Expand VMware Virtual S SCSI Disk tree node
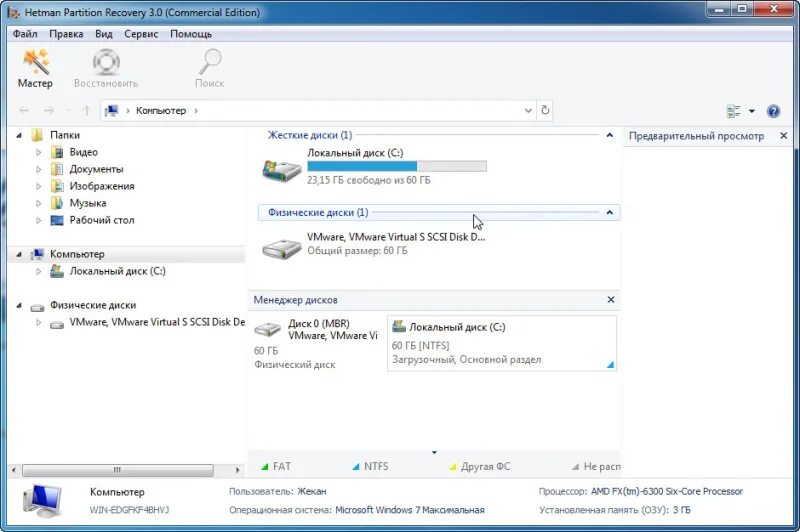 [38, 322]
